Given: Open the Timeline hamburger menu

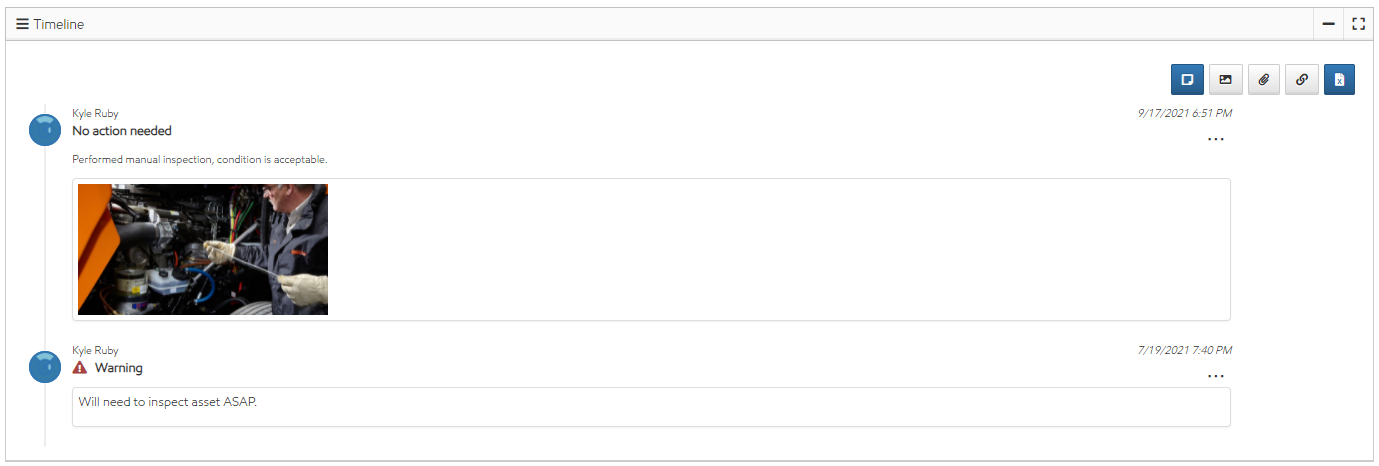Looking at the screenshot, I should point(22,24).
